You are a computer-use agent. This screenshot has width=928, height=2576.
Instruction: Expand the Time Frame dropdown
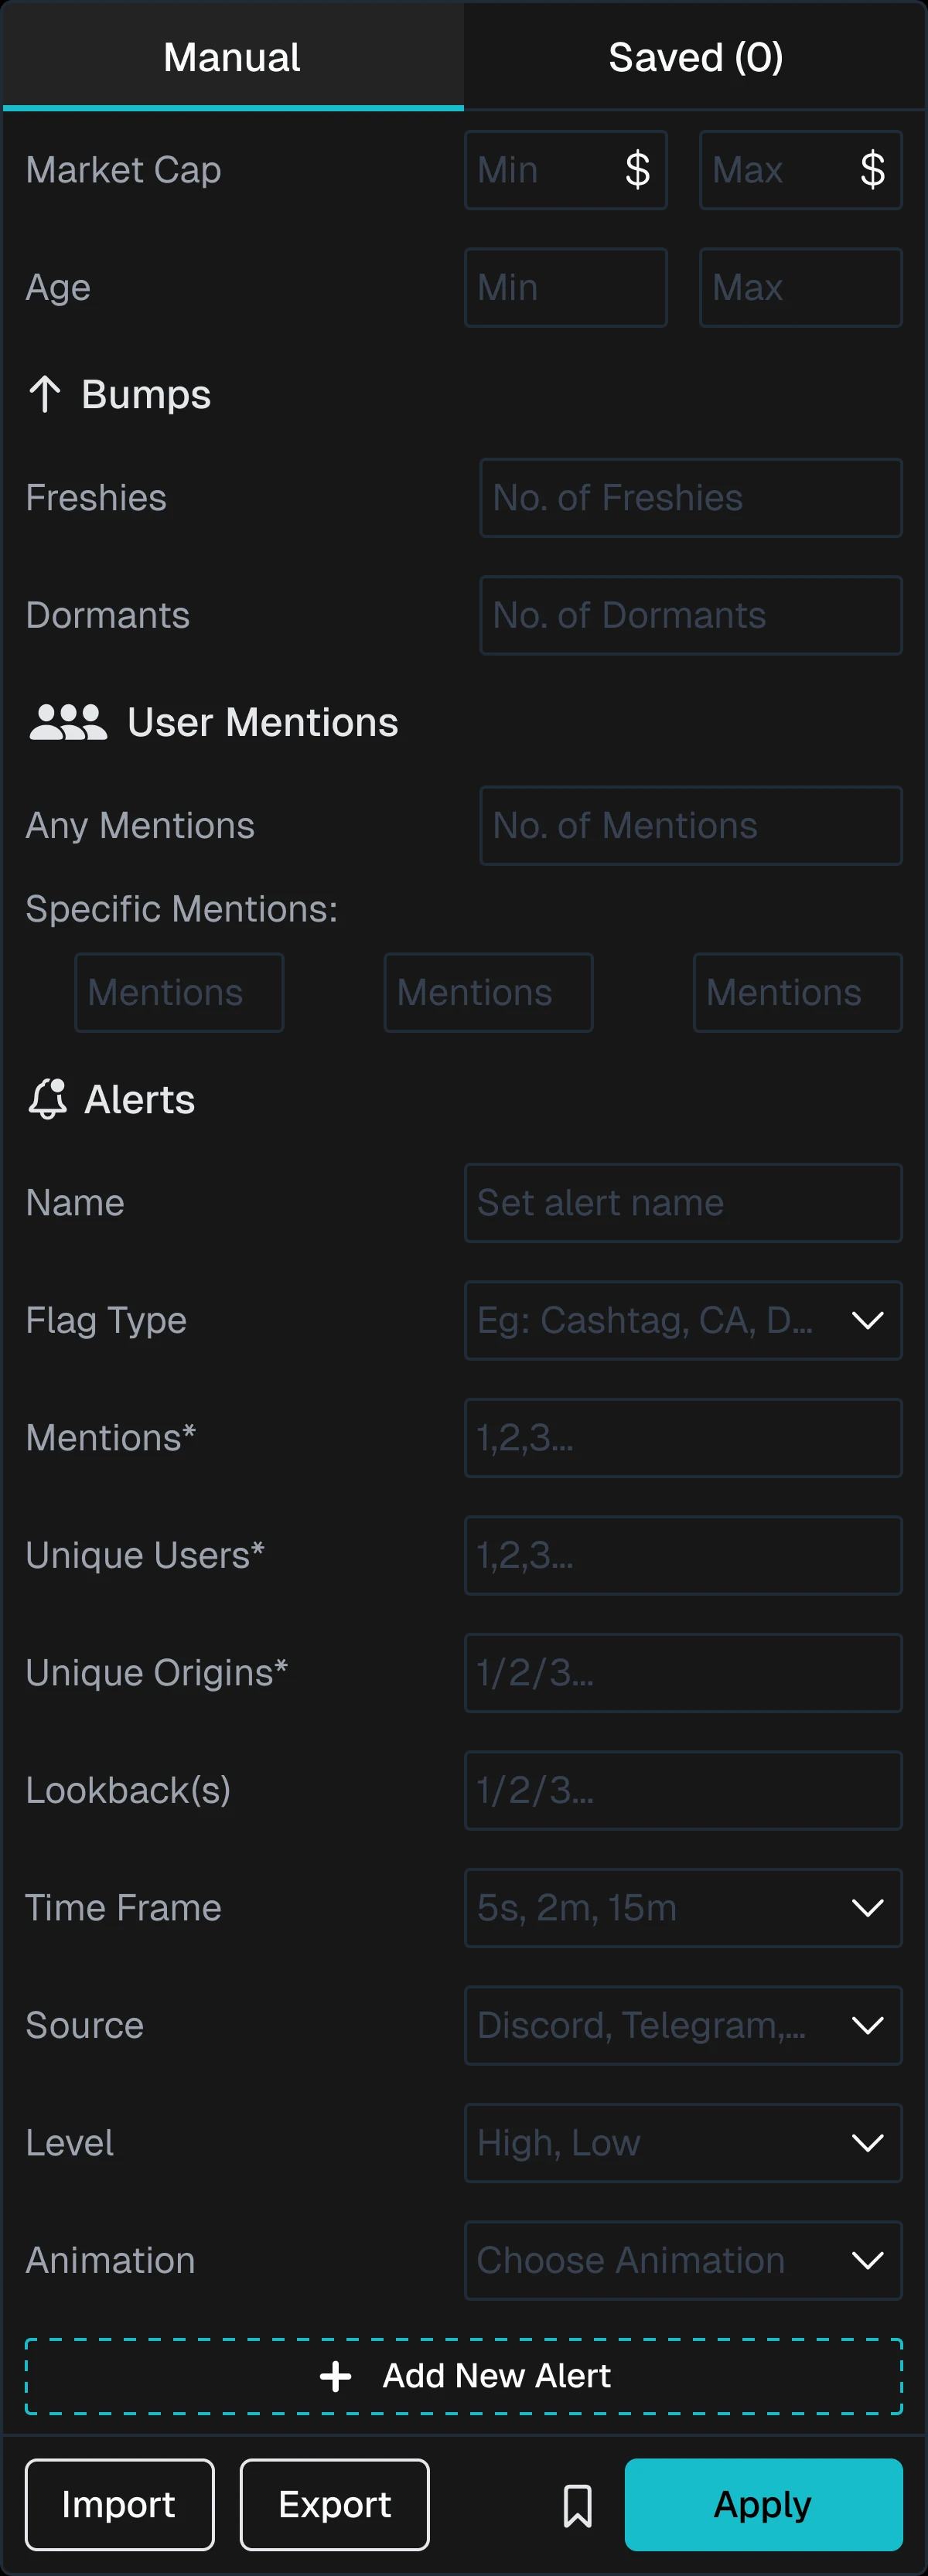point(683,1907)
